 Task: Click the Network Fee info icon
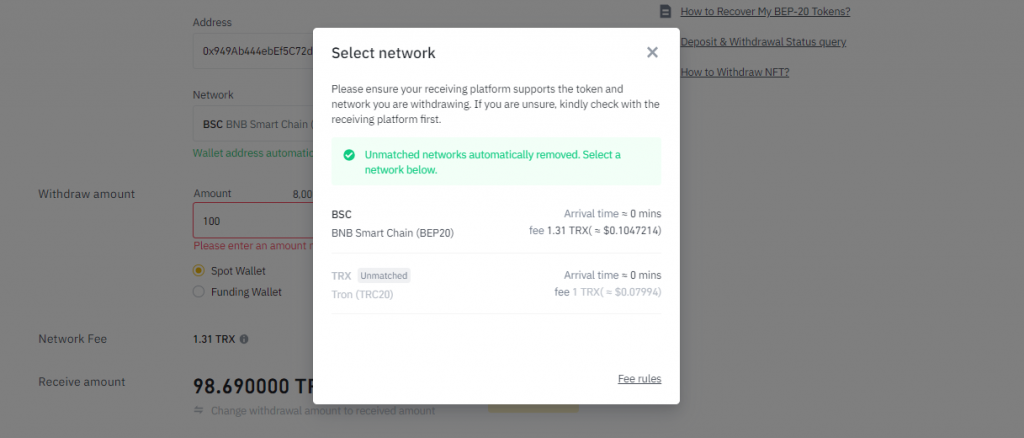[244, 339]
